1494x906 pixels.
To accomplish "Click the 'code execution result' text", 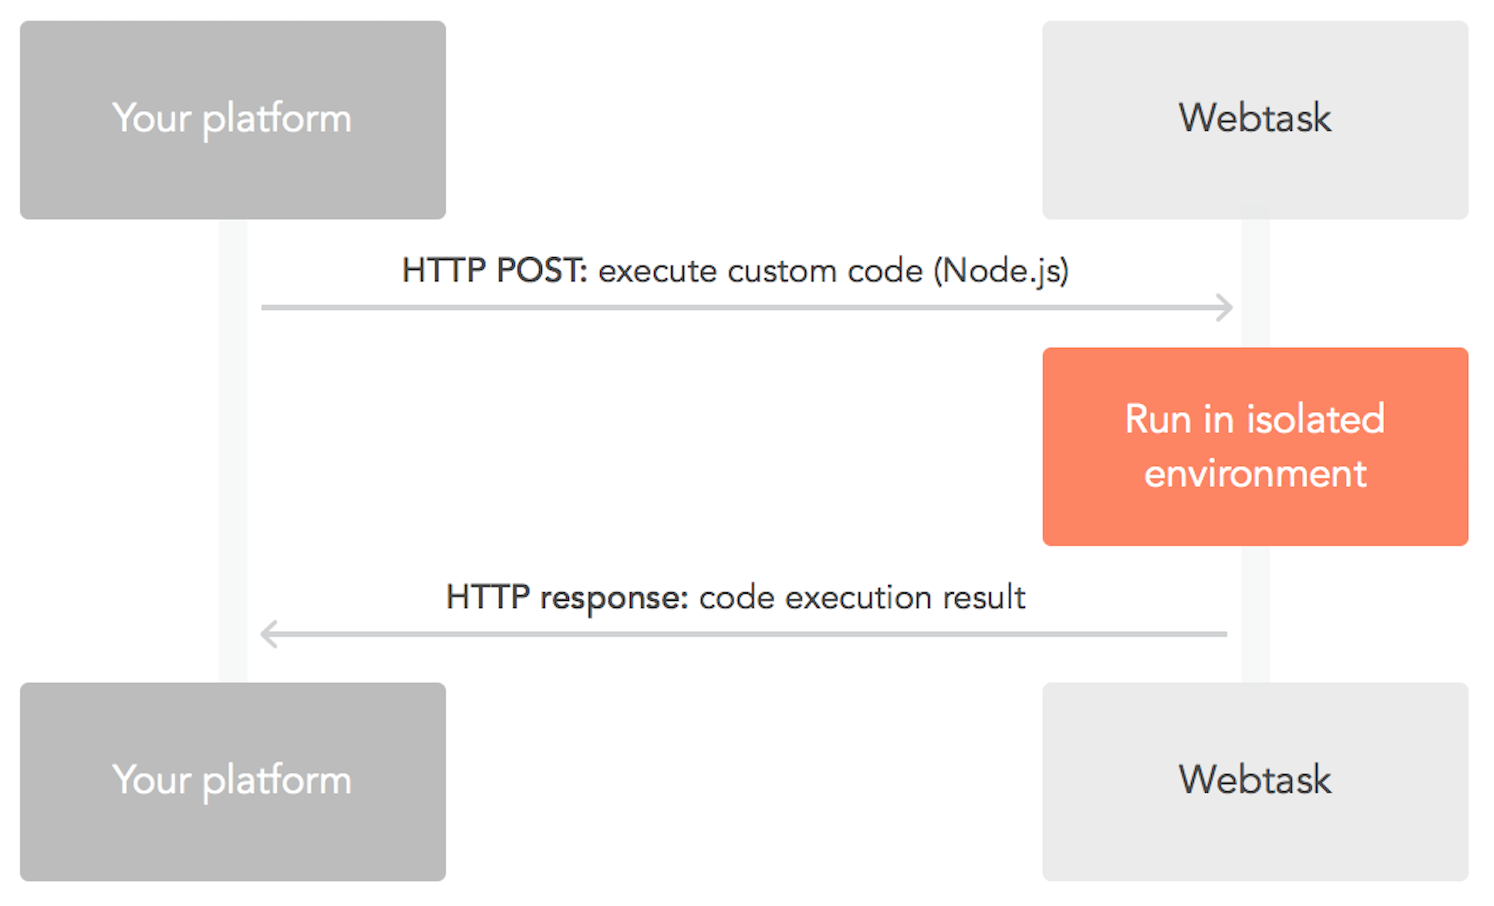I will 862,597.
